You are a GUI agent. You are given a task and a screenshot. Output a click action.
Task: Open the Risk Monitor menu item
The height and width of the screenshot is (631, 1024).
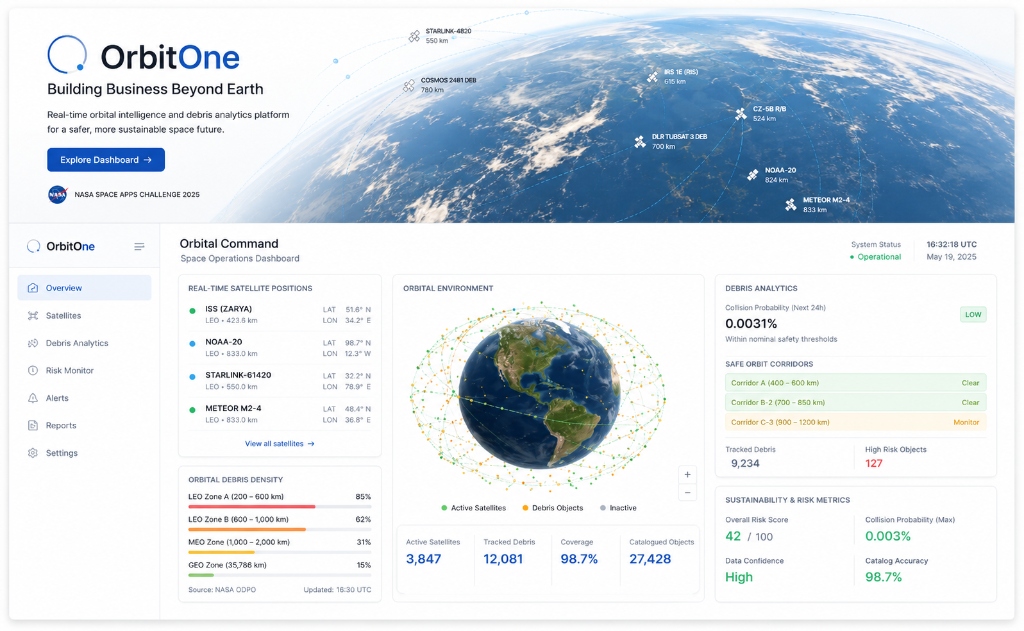point(84,370)
